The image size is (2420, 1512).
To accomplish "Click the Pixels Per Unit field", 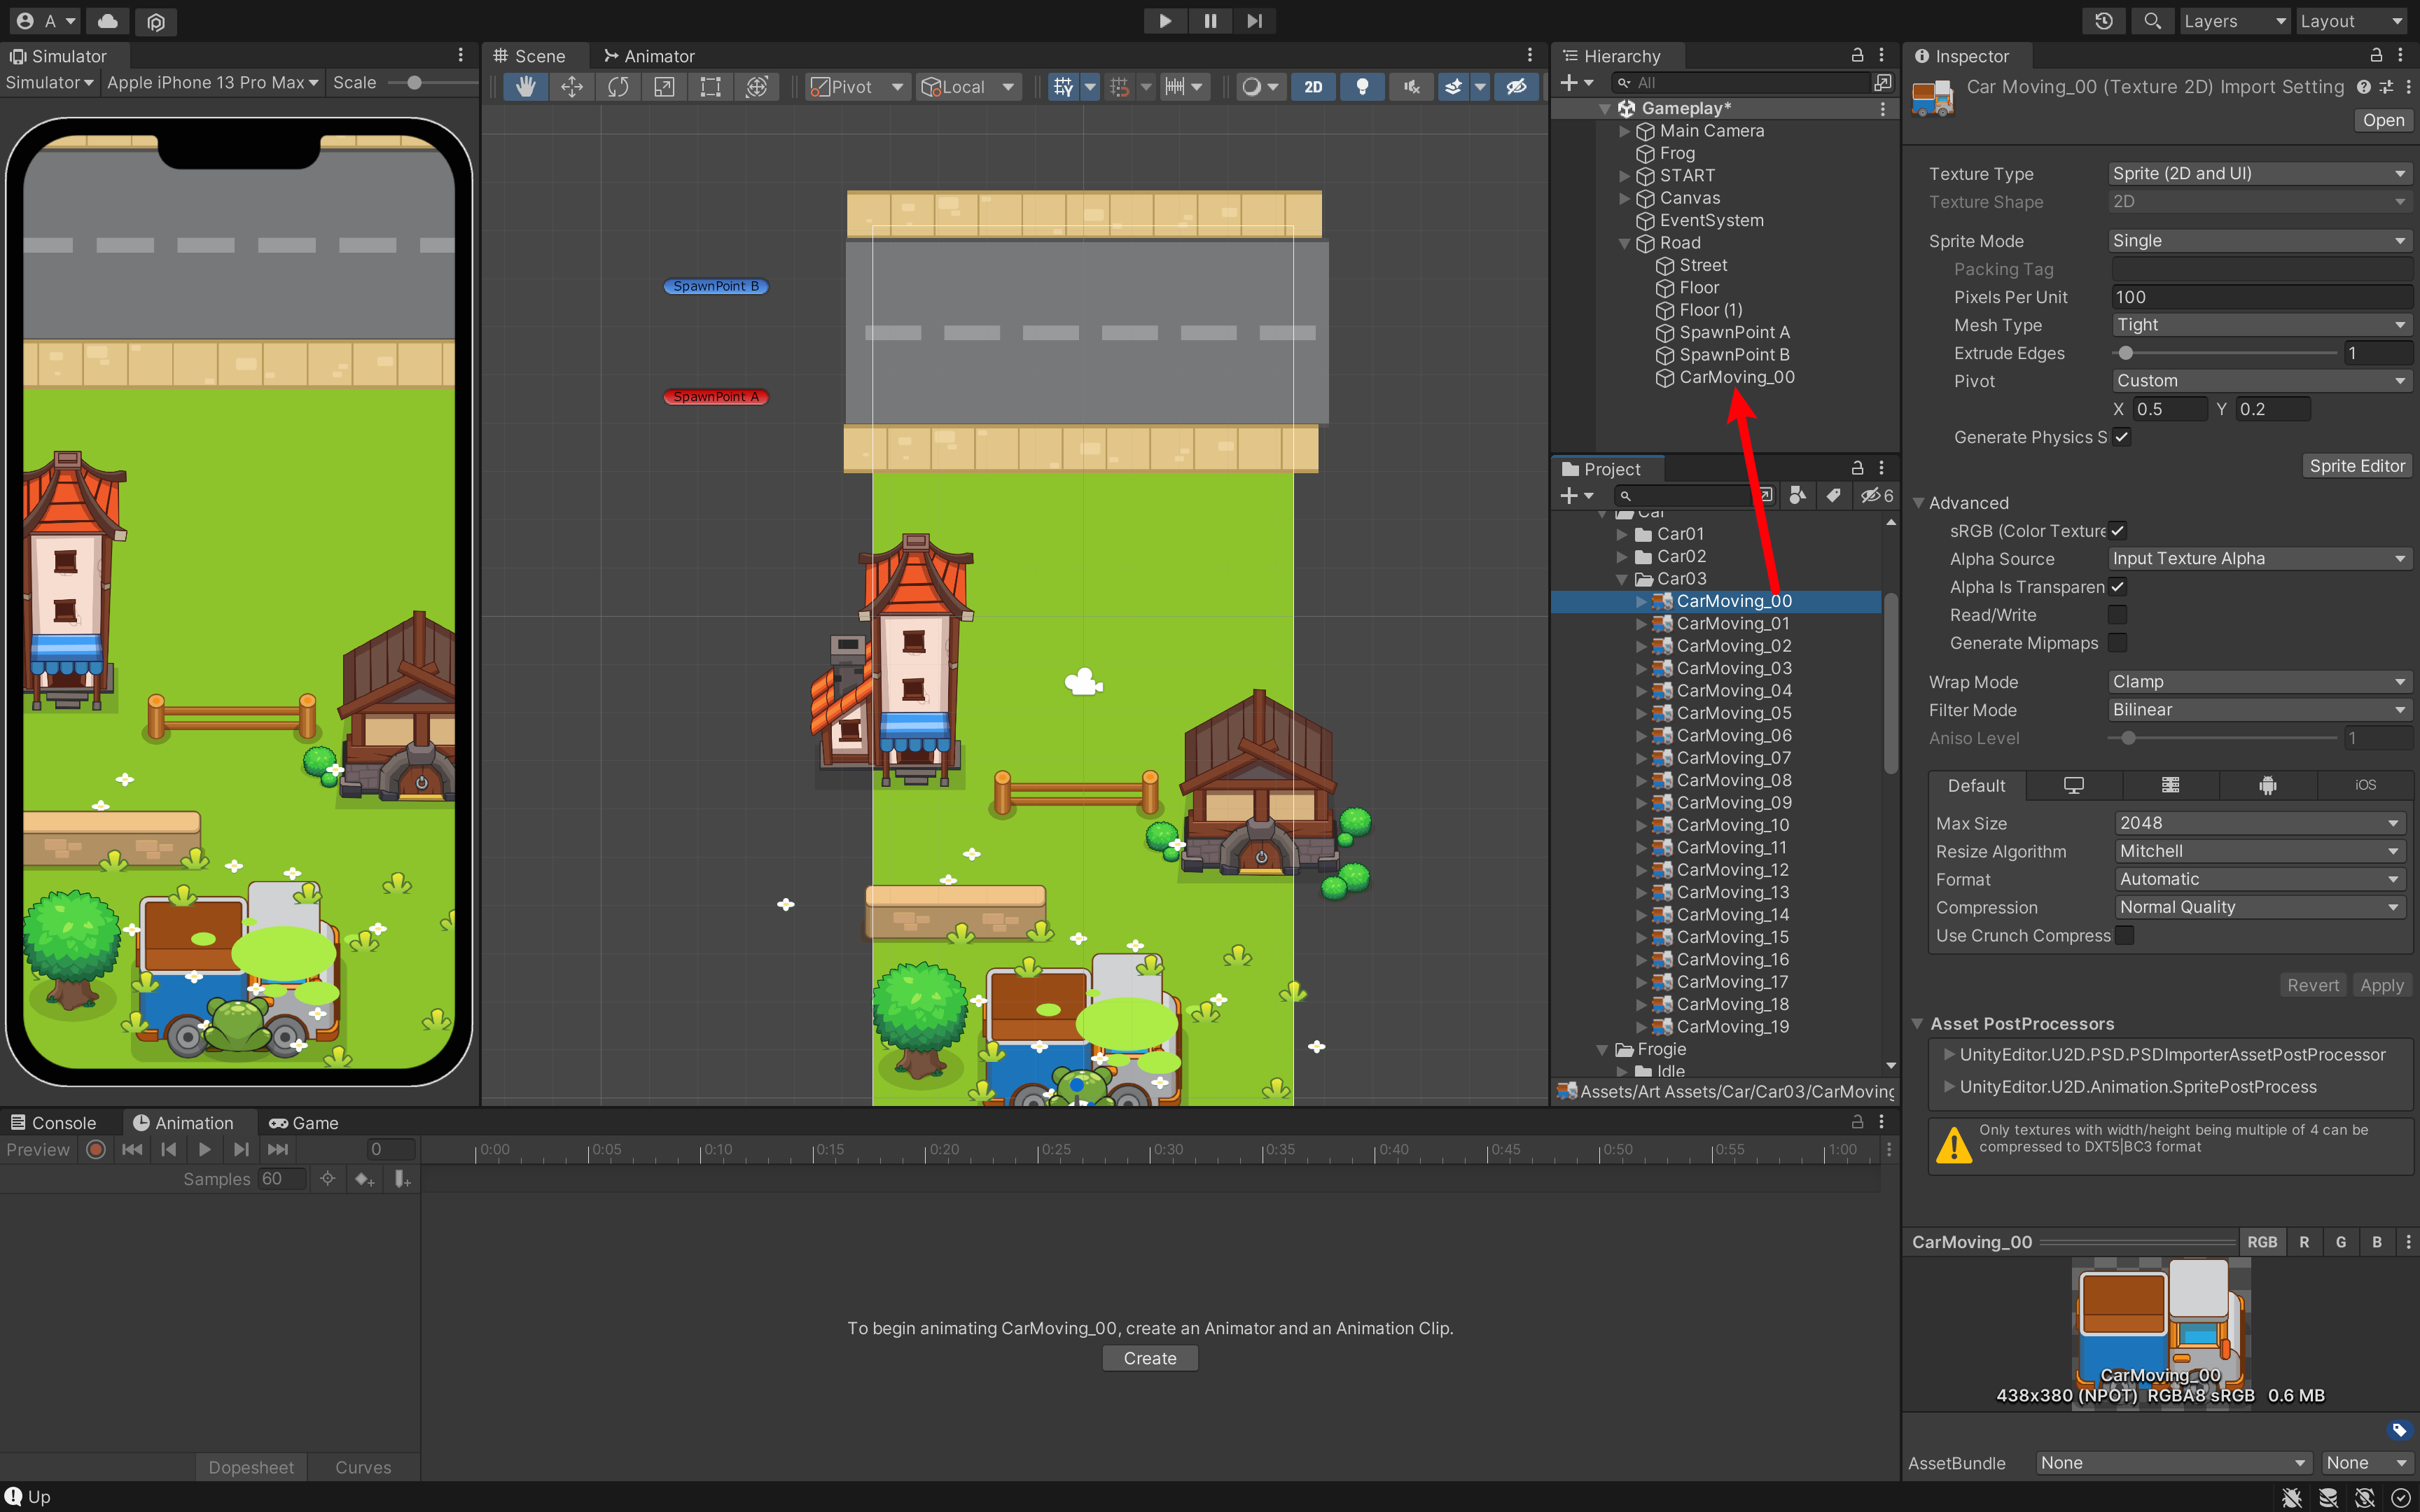I will pyautogui.click(x=2262, y=297).
